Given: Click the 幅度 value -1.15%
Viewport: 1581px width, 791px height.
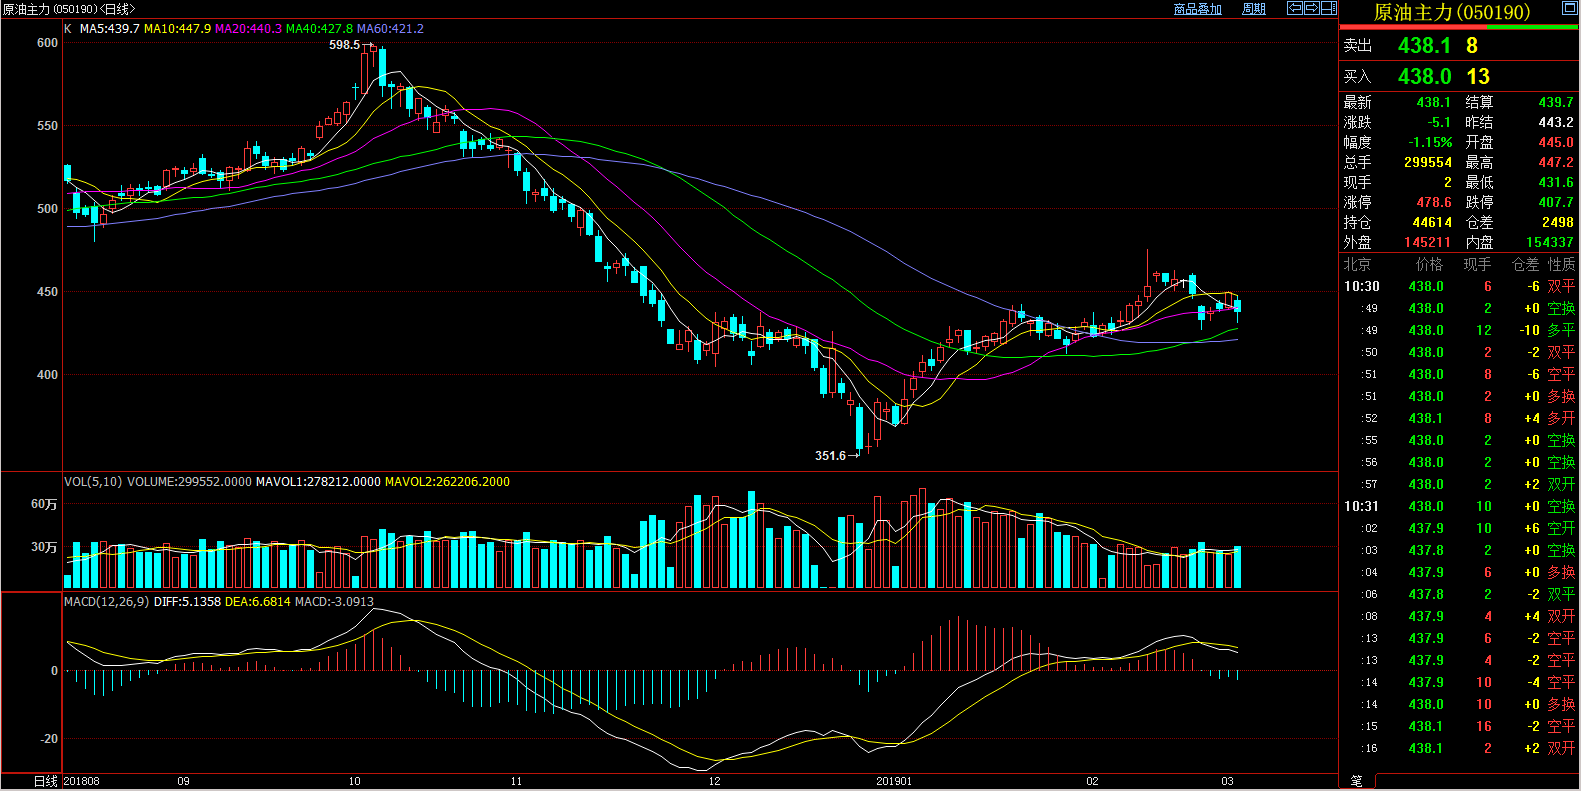Looking at the screenshot, I should tap(1430, 142).
